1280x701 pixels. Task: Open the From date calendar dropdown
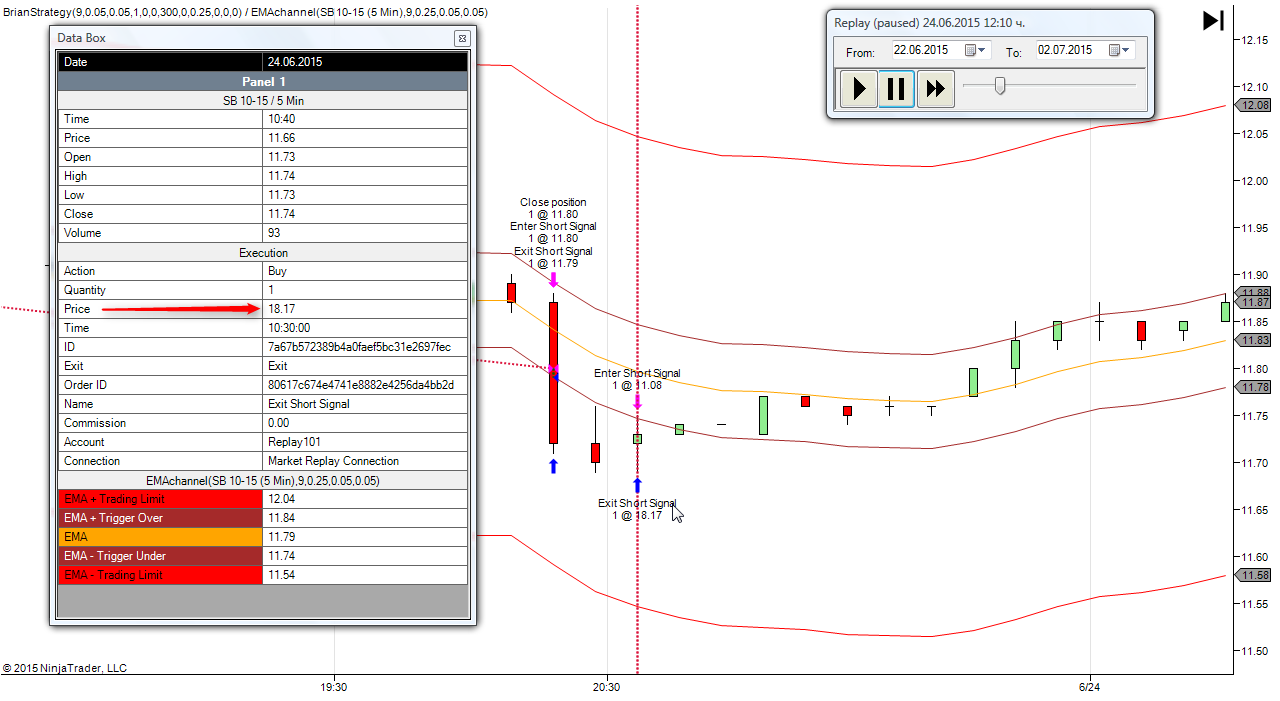coord(976,50)
